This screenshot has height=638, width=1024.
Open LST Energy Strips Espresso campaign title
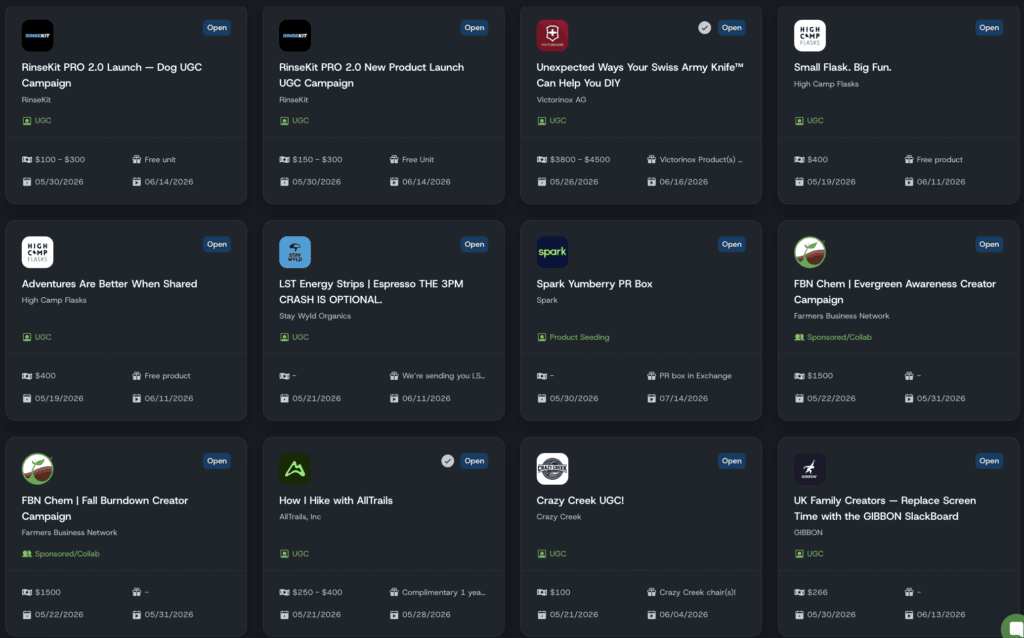pyautogui.click(x=371, y=292)
